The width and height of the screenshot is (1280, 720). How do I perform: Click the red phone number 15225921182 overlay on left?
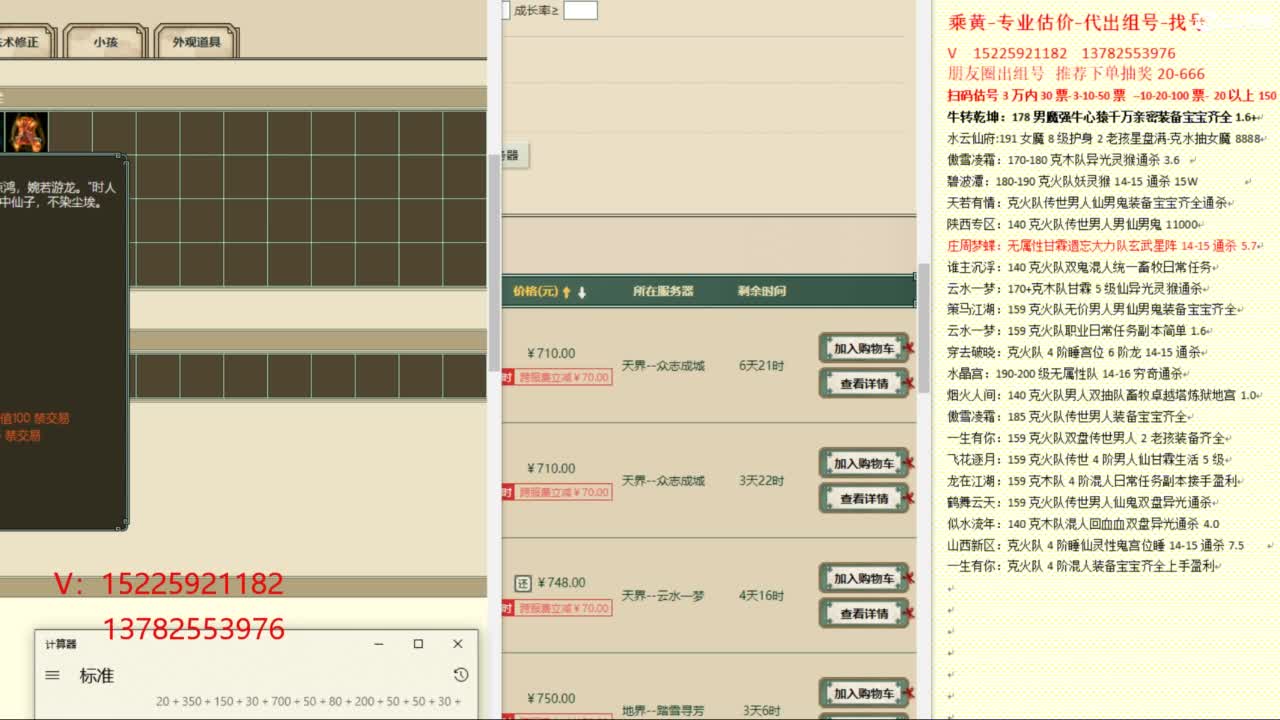[193, 584]
